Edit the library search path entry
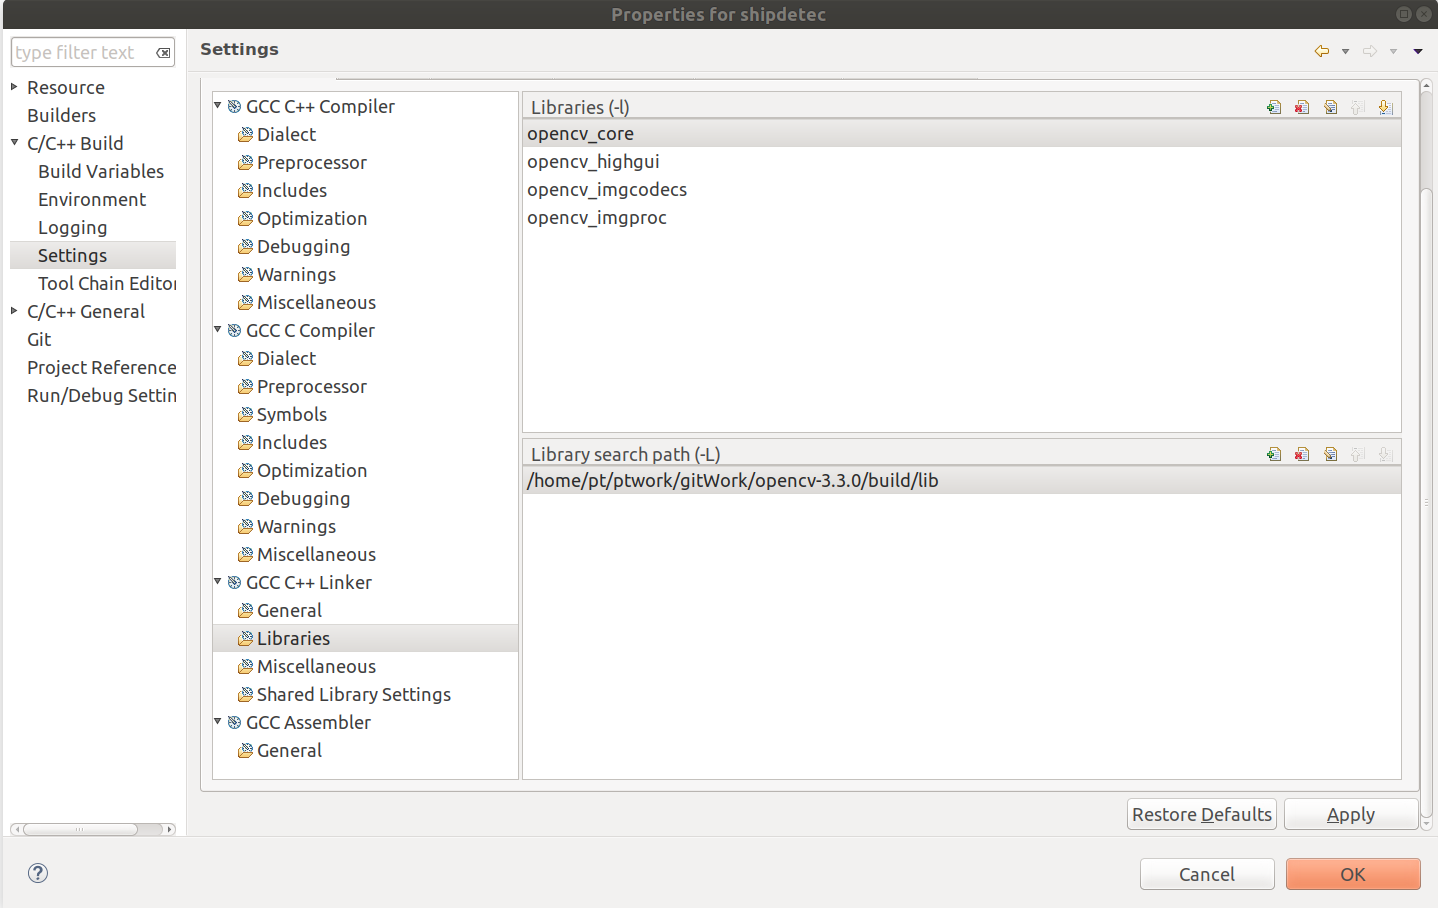This screenshot has width=1438, height=908. tap(1330, 454)
